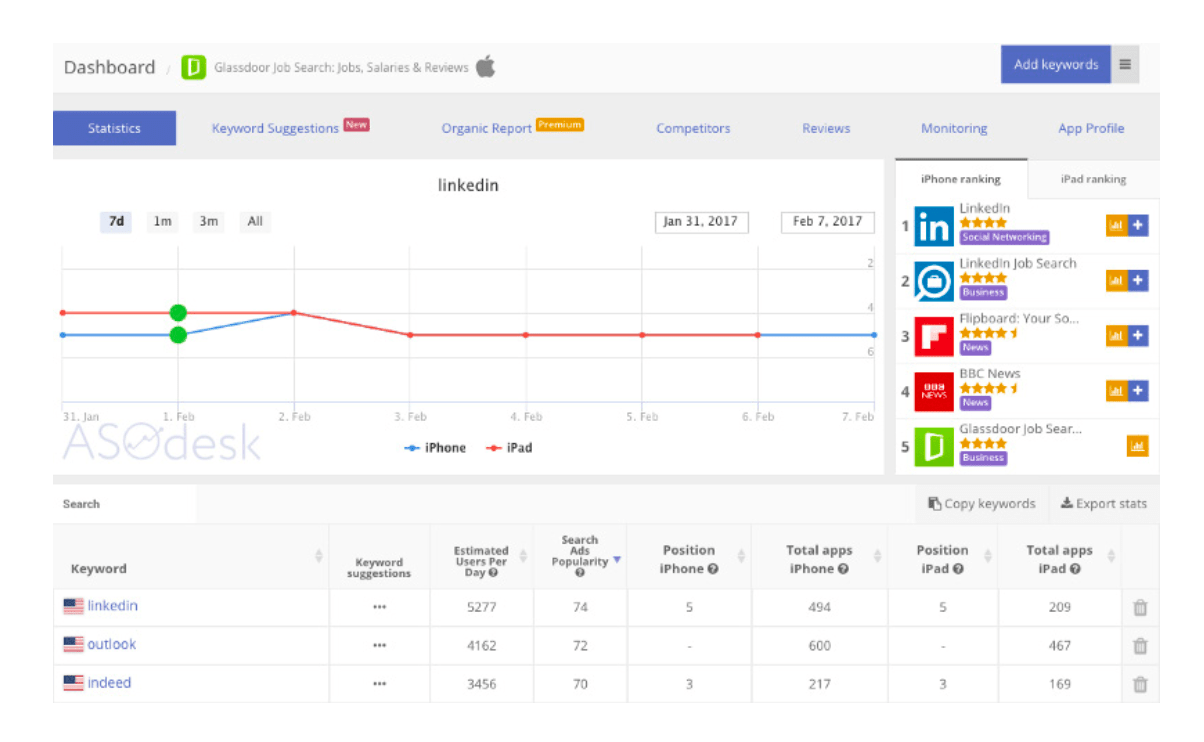This screenshot has height=742, width=1204.
Task: Add Flipboard with the plus button
Action: click(1138, 336)
